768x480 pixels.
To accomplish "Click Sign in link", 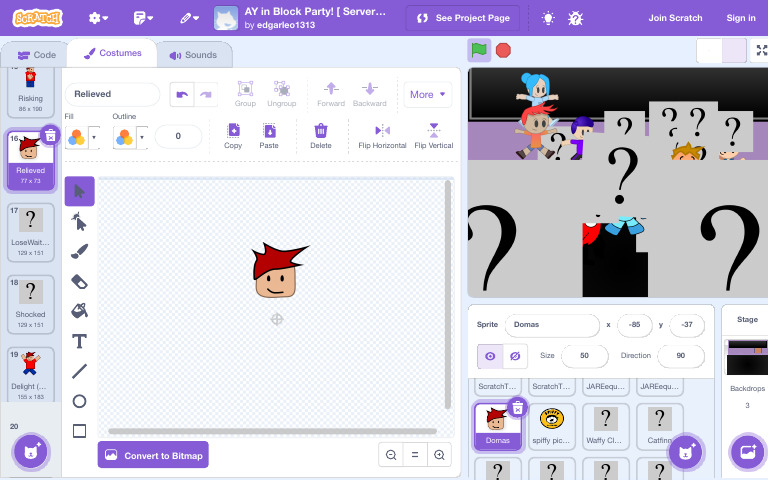I will click(x=741, y=18).
